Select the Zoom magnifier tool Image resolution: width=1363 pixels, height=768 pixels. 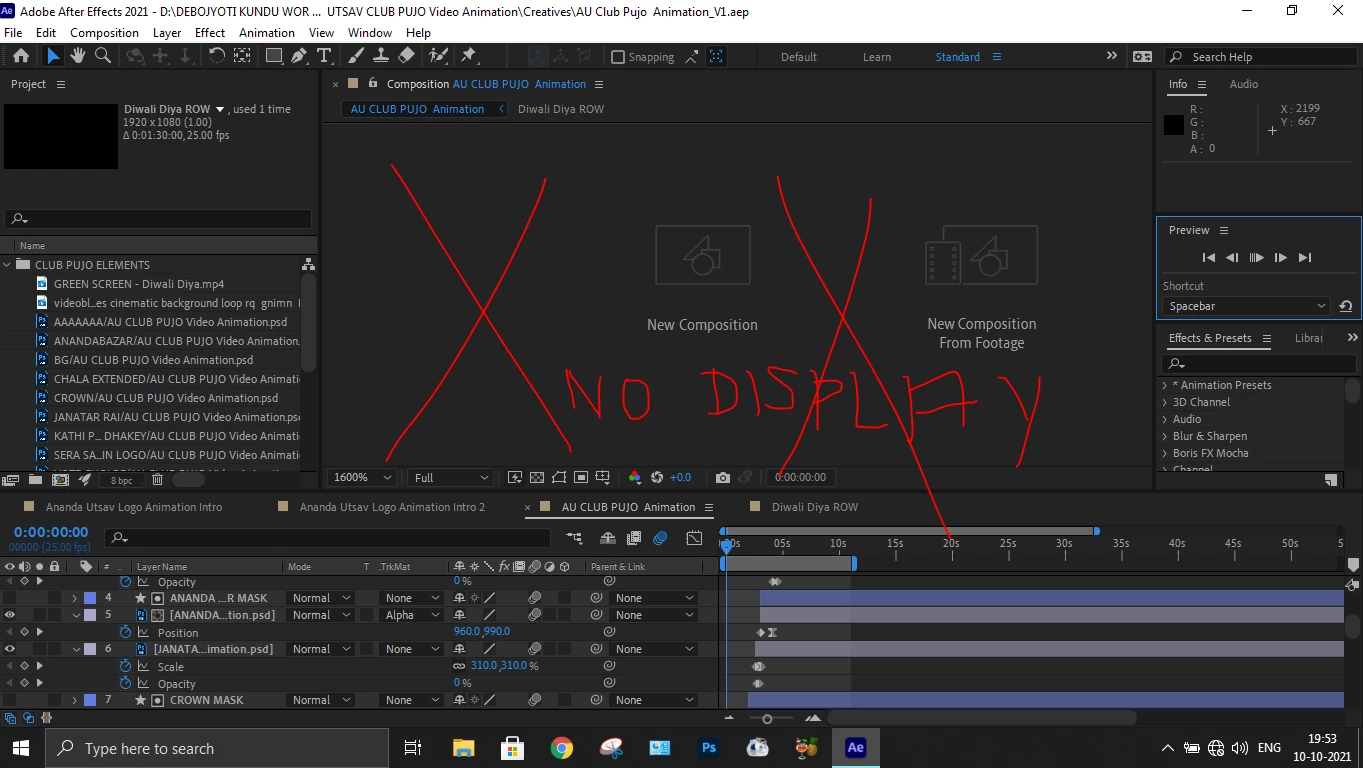click(x=103, y=56)
